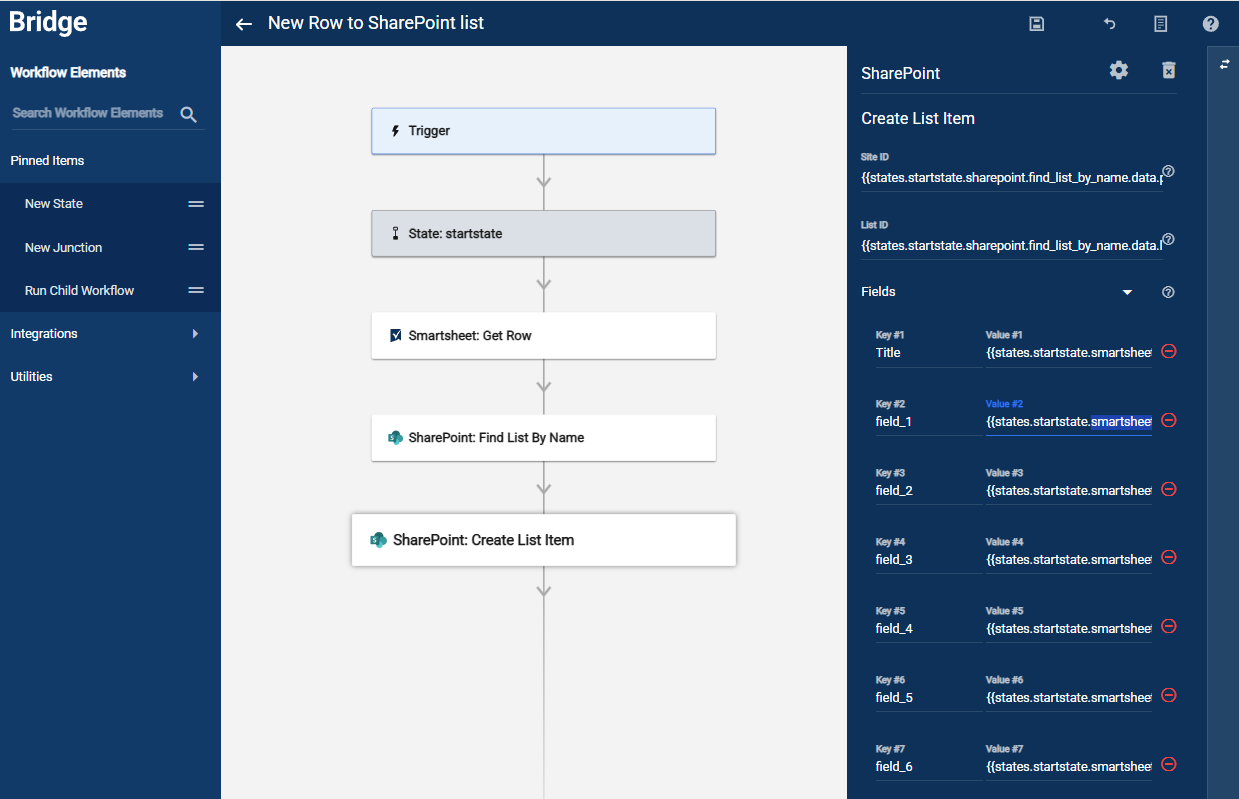This screenshot has width=1239, height=799.
Task: Open the help question mark icon
Action: (1211, 24)
